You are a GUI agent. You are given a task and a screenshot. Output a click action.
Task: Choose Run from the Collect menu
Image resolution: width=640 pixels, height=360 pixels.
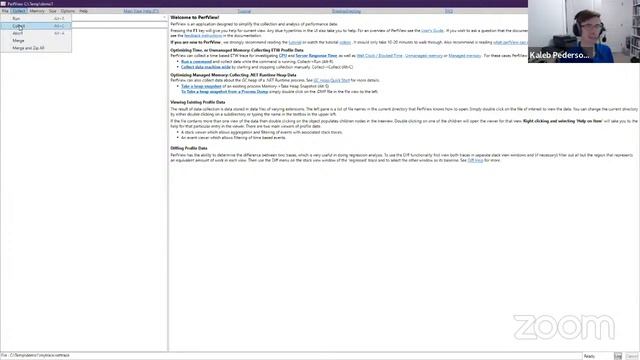point(36,18)
